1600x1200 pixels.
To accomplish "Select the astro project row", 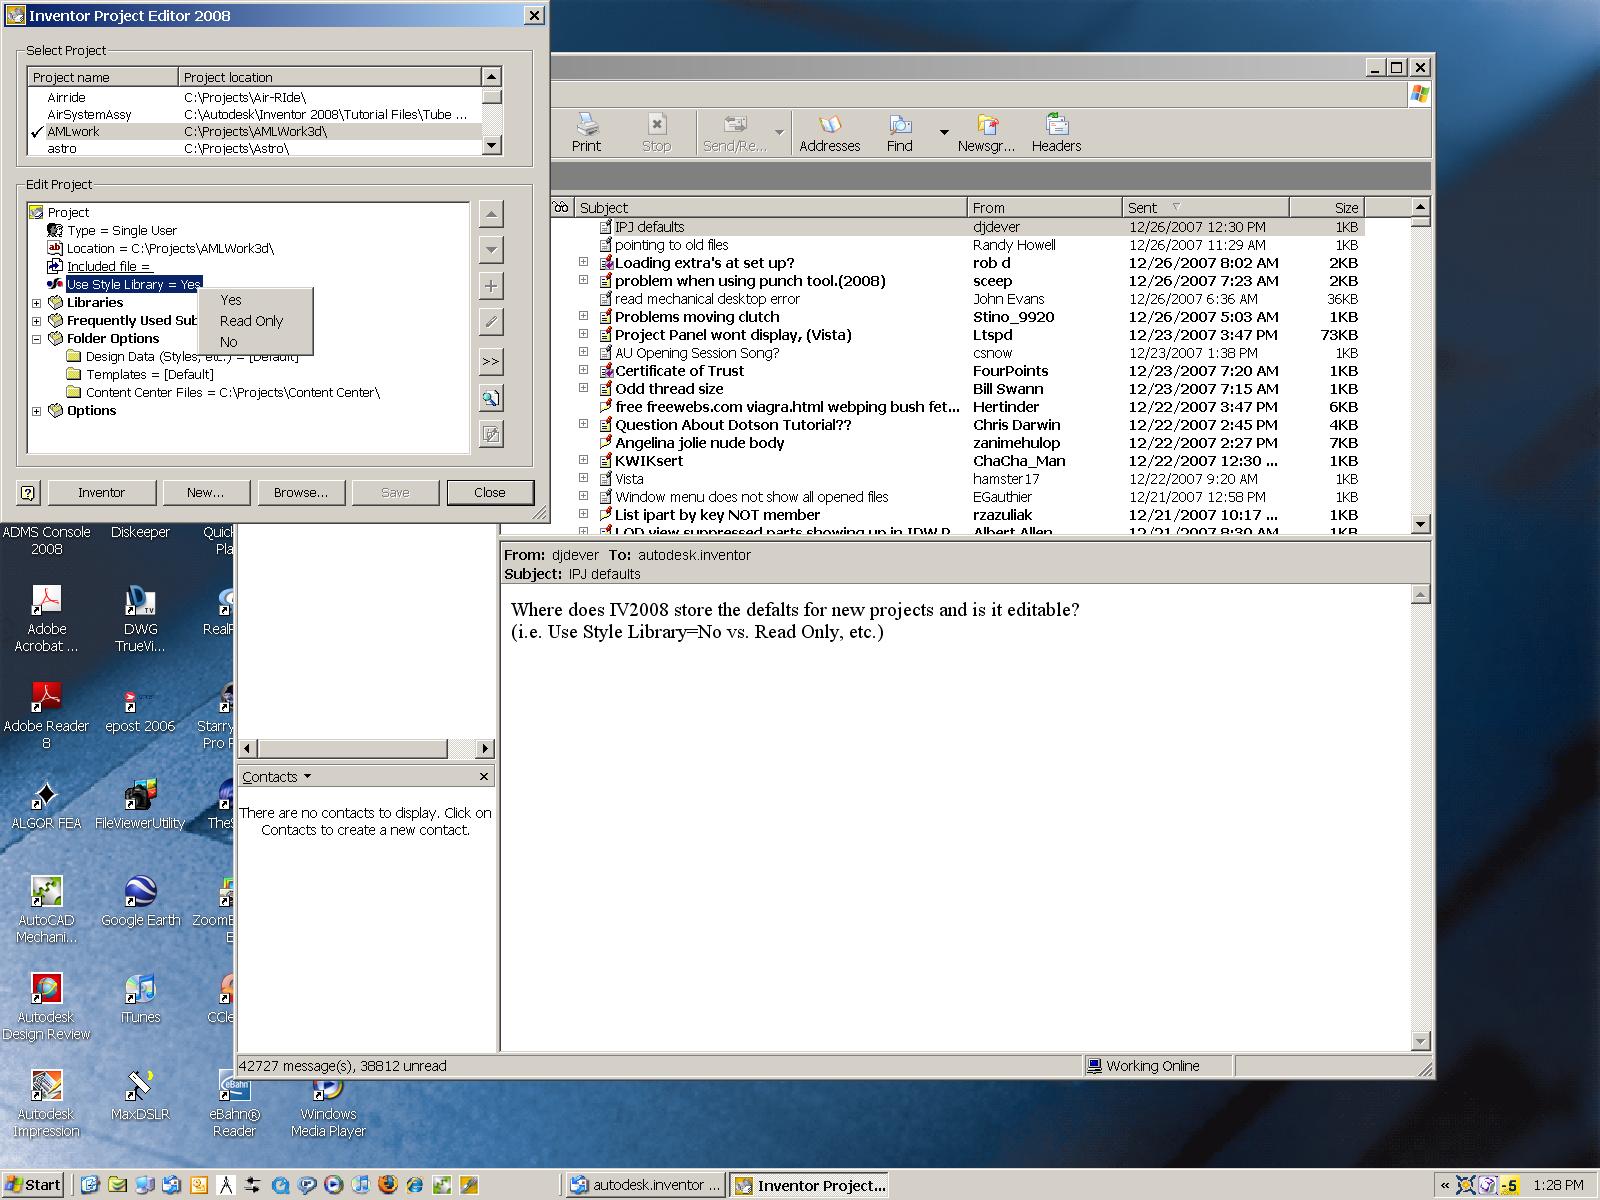I will tap(255, 149).
